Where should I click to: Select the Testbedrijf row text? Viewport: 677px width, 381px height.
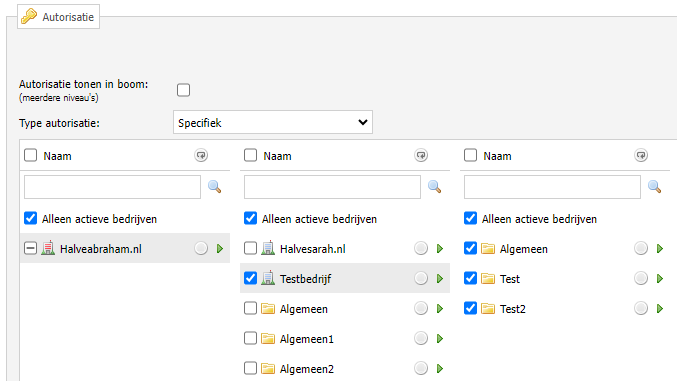click(x=305, y=279)
